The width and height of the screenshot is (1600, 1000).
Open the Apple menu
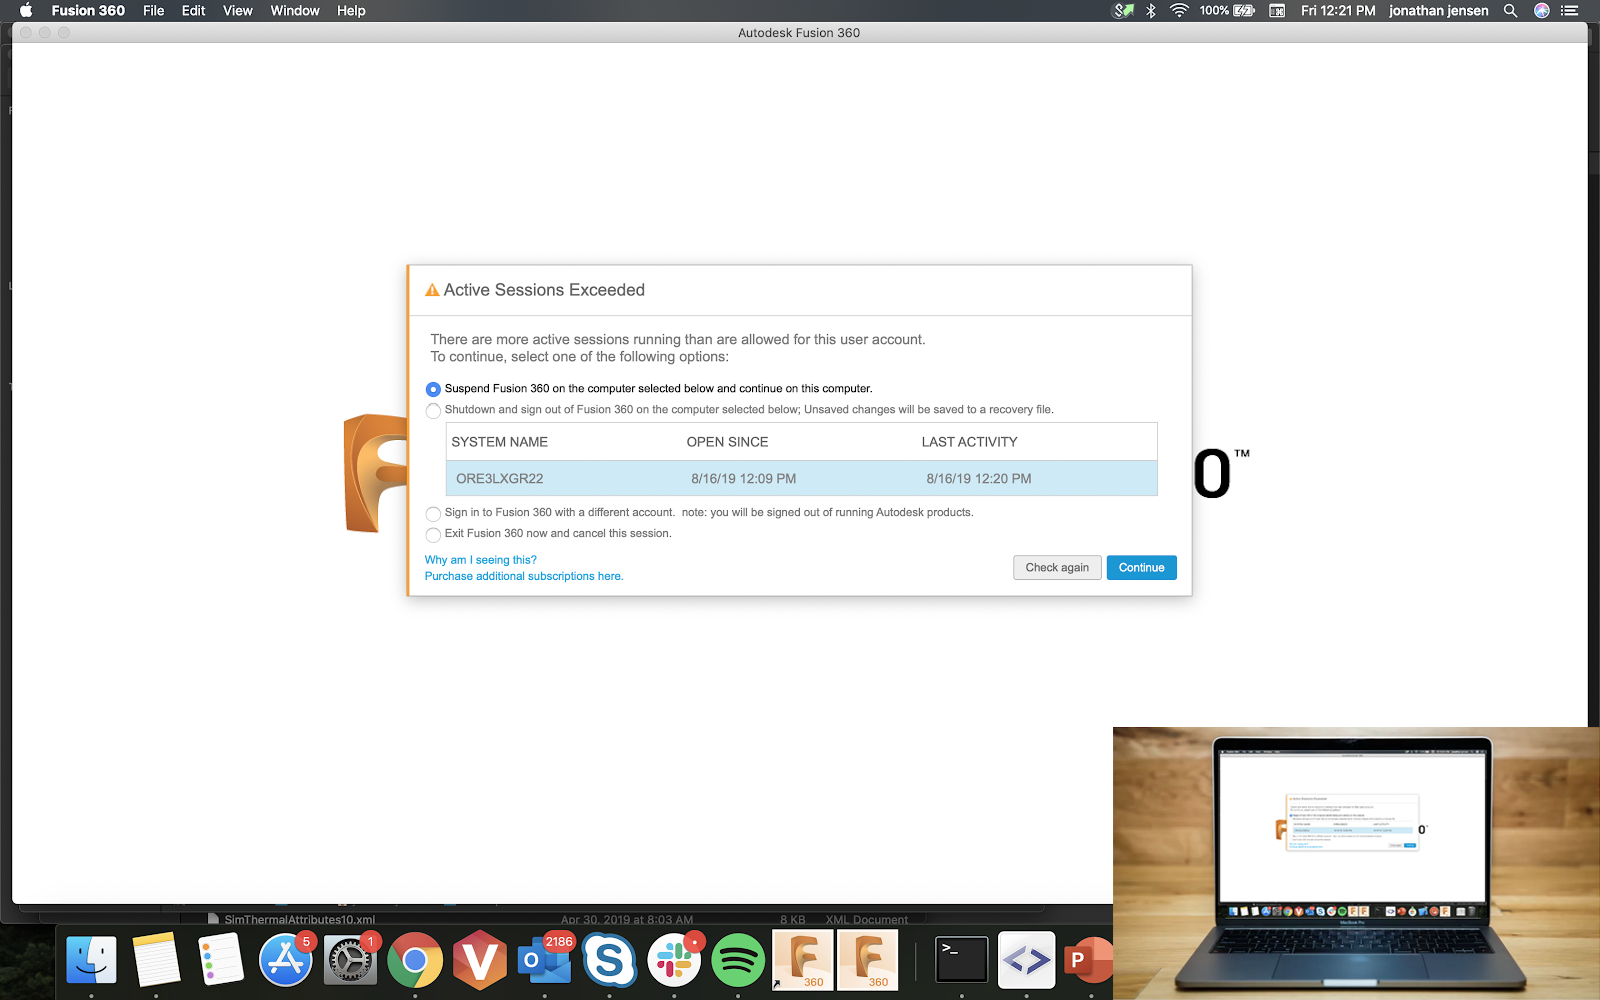tap(26, 10)
